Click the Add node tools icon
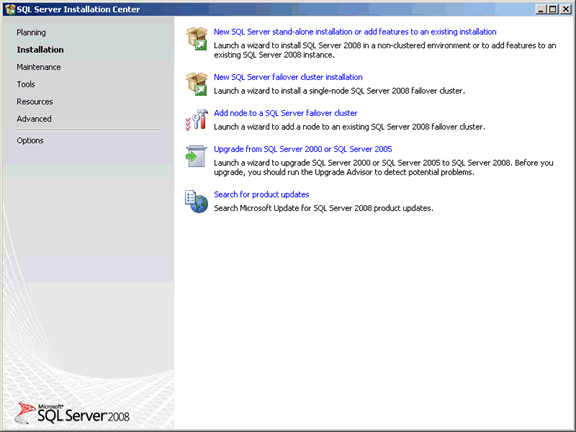 197,120
